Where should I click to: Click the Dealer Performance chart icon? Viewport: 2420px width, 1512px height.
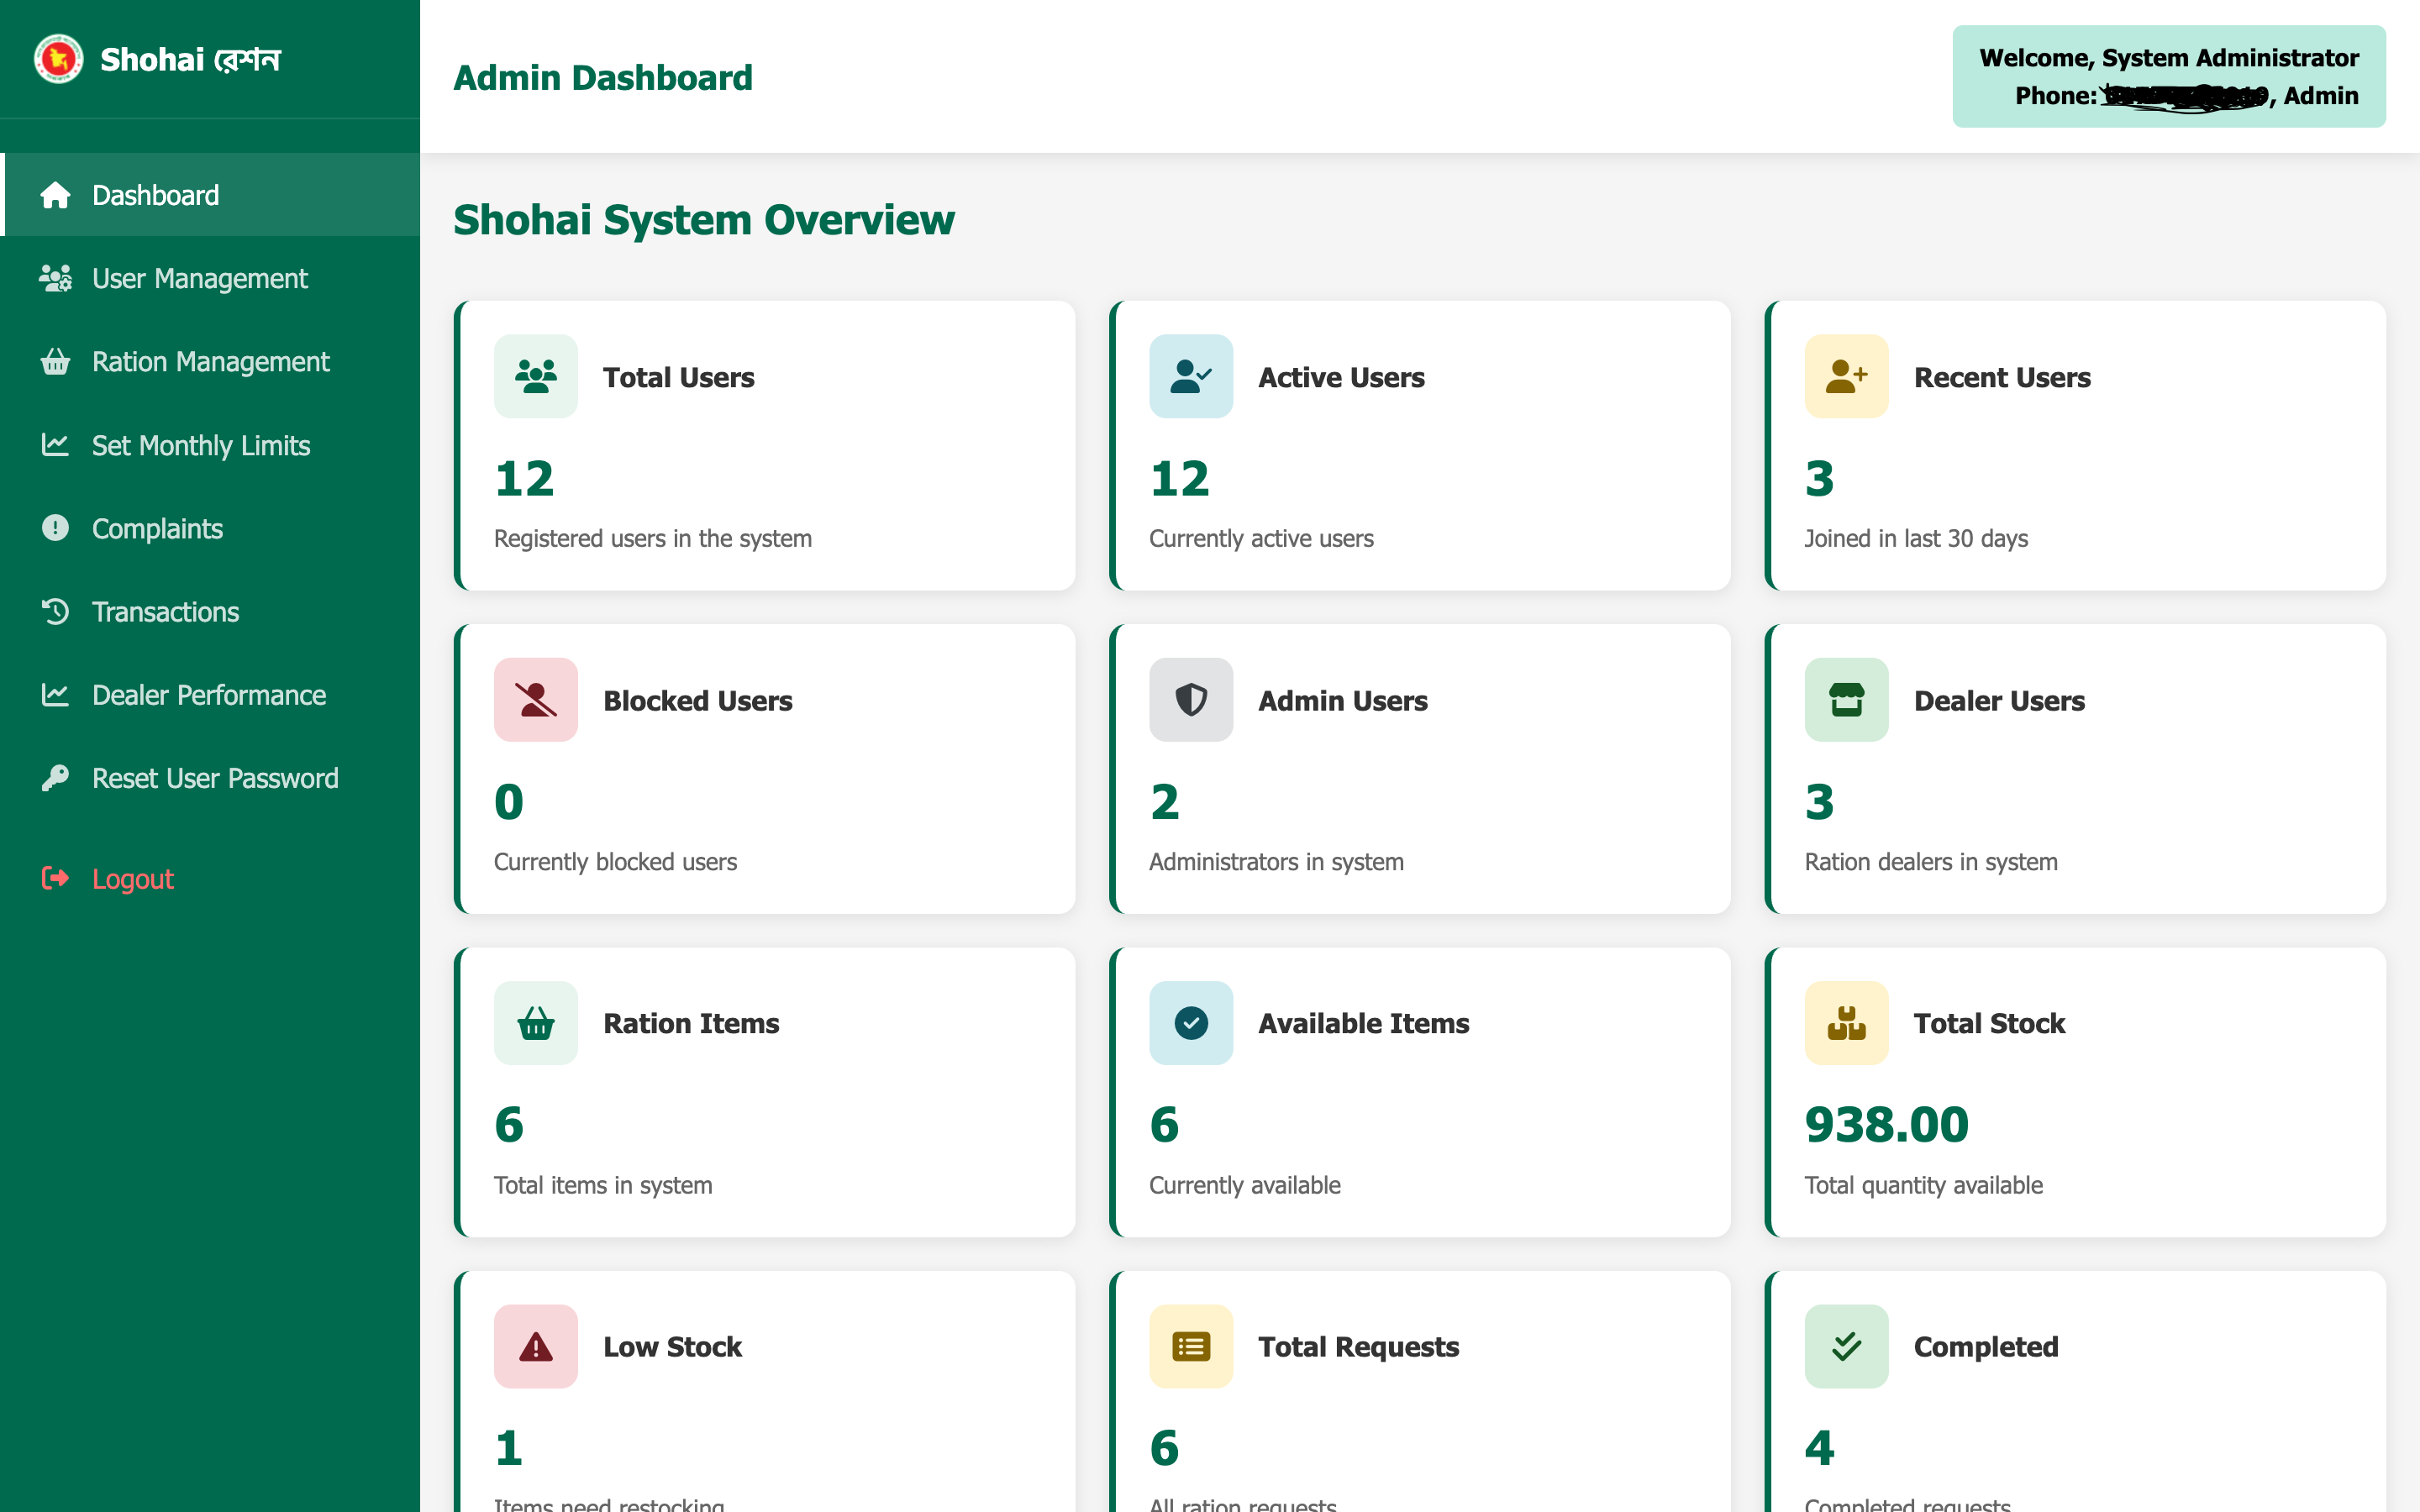pos(55,695)
